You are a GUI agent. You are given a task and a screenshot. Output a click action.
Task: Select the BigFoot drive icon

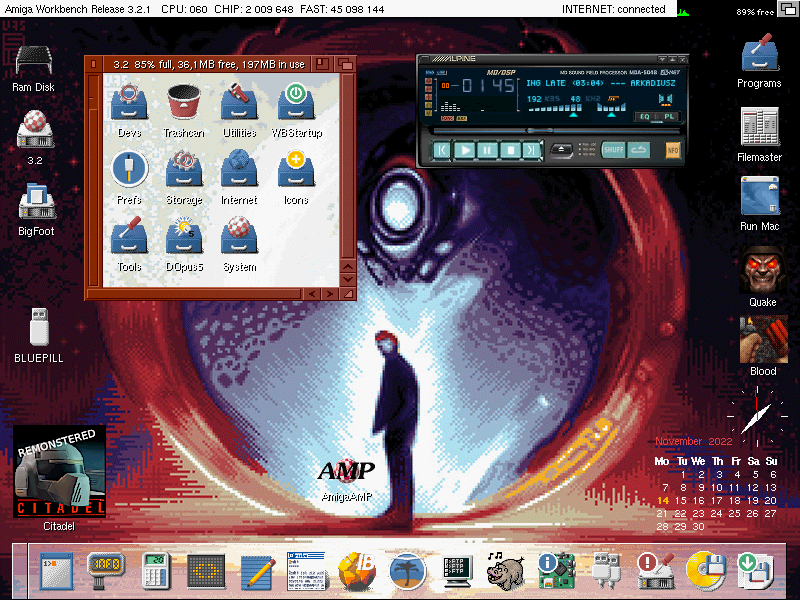click(36, 202)
